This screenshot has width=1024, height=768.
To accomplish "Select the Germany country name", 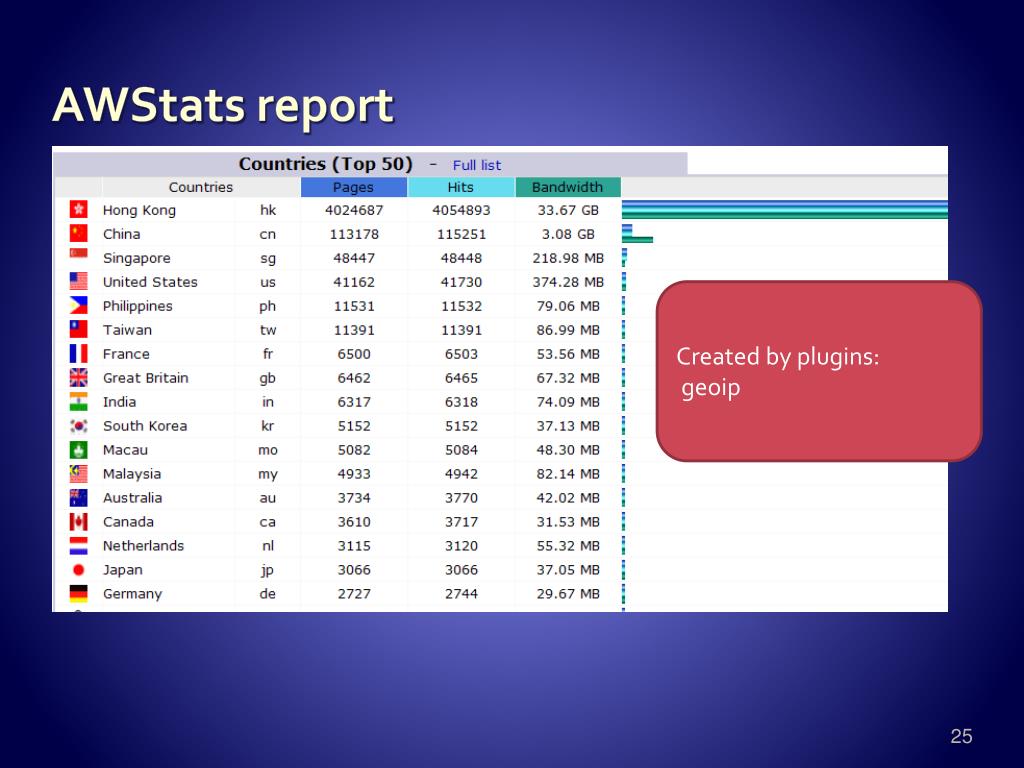I will click(x=133, y=594).
